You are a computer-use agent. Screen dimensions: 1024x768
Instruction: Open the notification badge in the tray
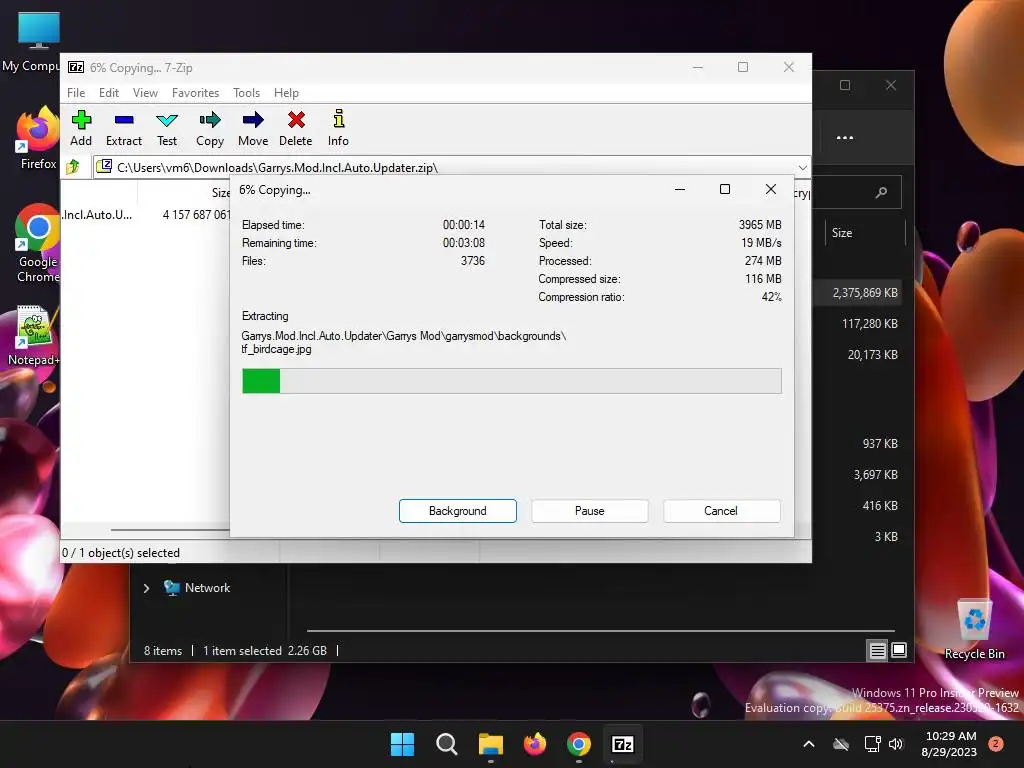pos(996,744)
